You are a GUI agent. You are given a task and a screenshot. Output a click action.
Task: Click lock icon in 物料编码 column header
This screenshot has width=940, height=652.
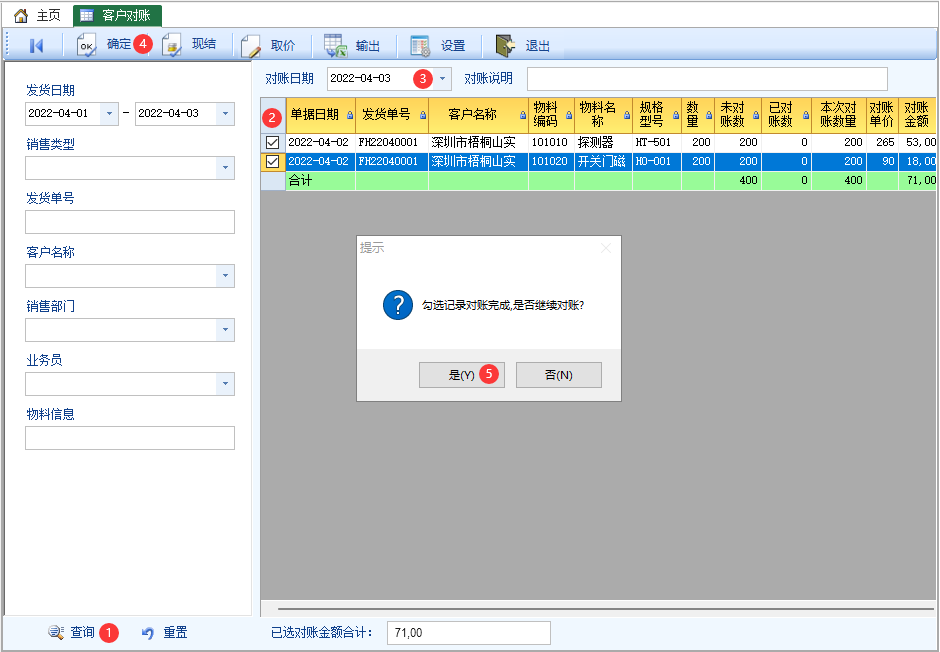[x=569, y=115]
